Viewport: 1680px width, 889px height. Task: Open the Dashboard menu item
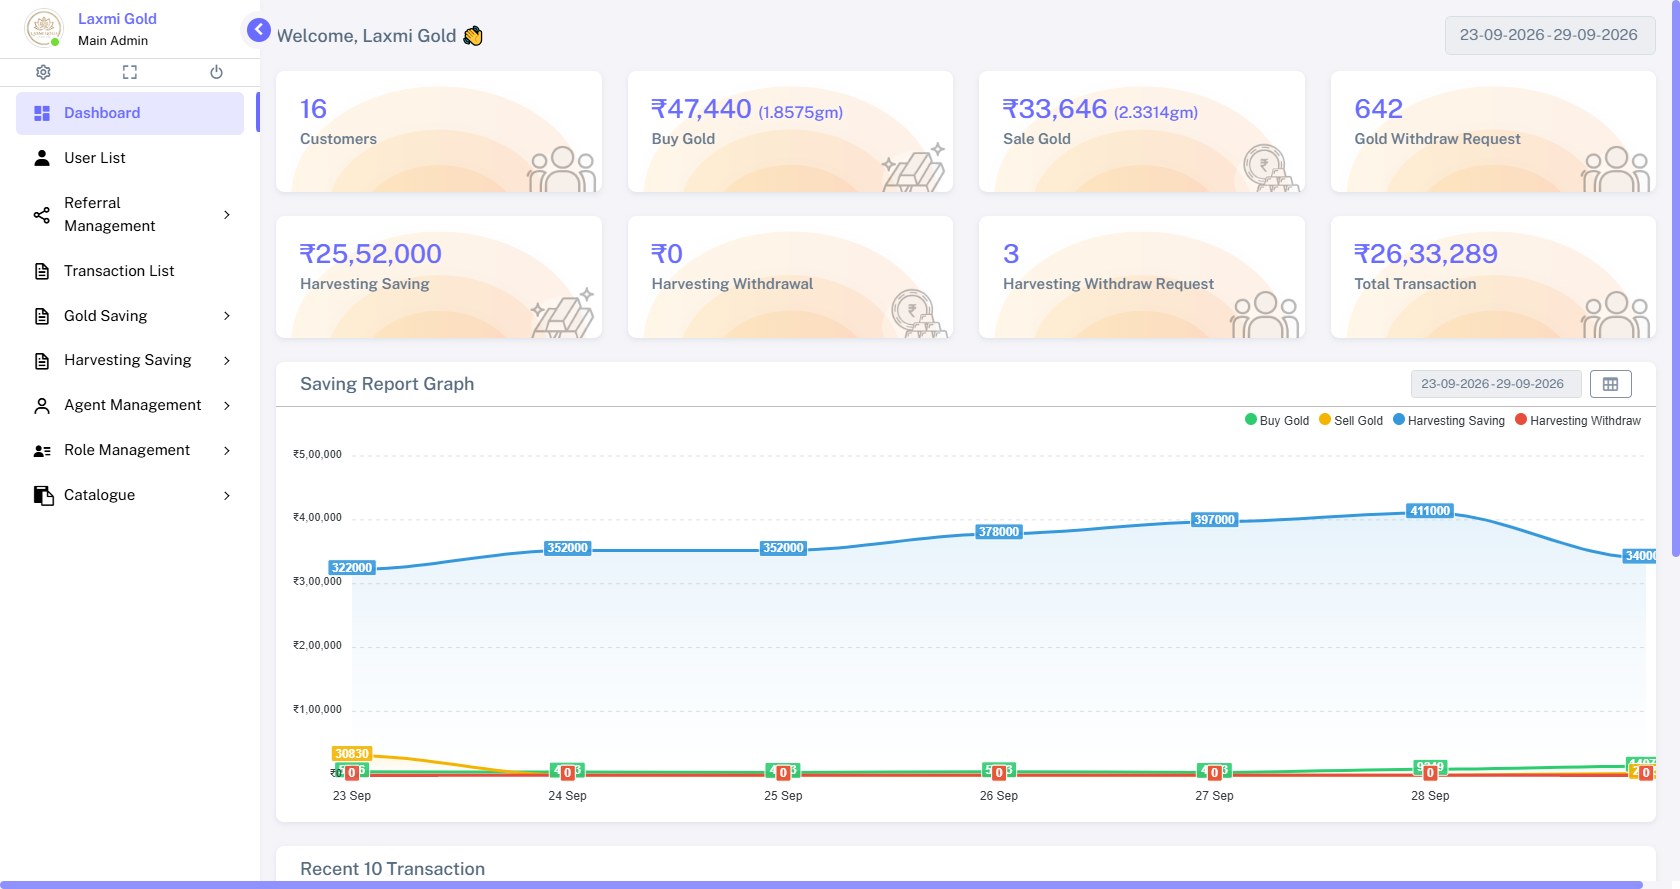(130, 113)
